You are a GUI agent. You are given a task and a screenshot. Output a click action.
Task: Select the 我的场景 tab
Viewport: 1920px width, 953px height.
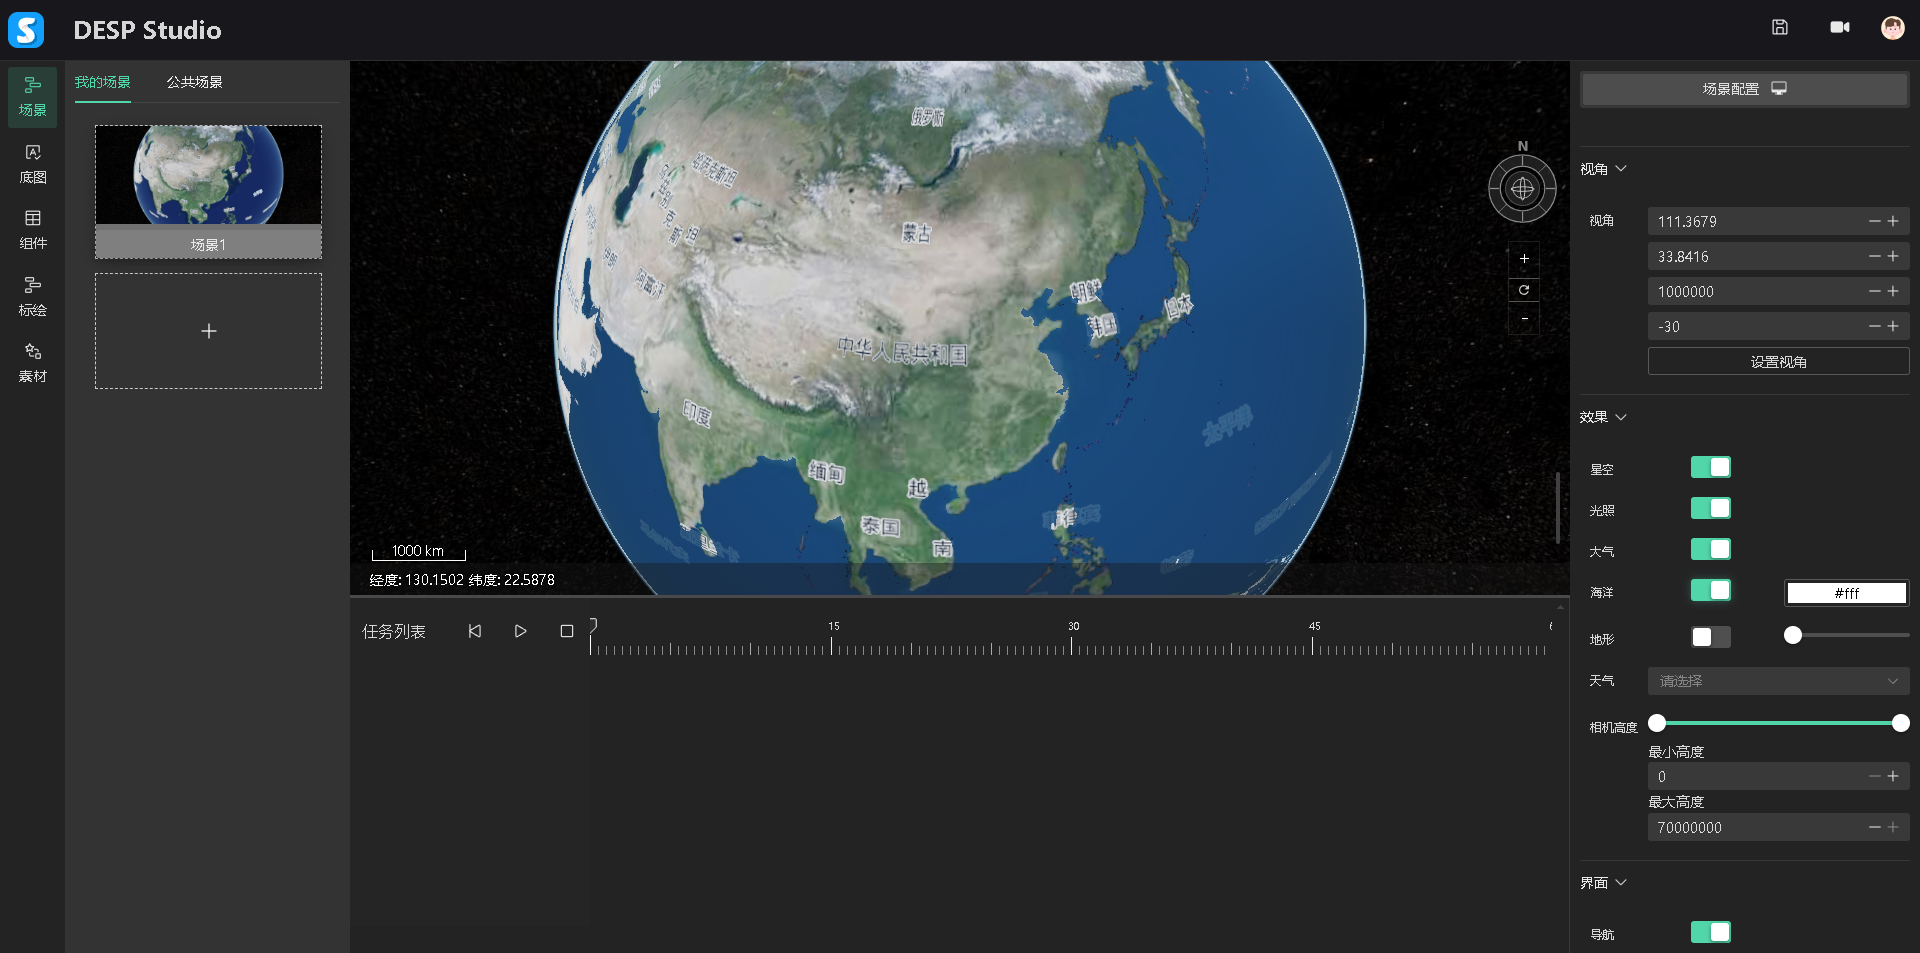(x=102, y=82)
